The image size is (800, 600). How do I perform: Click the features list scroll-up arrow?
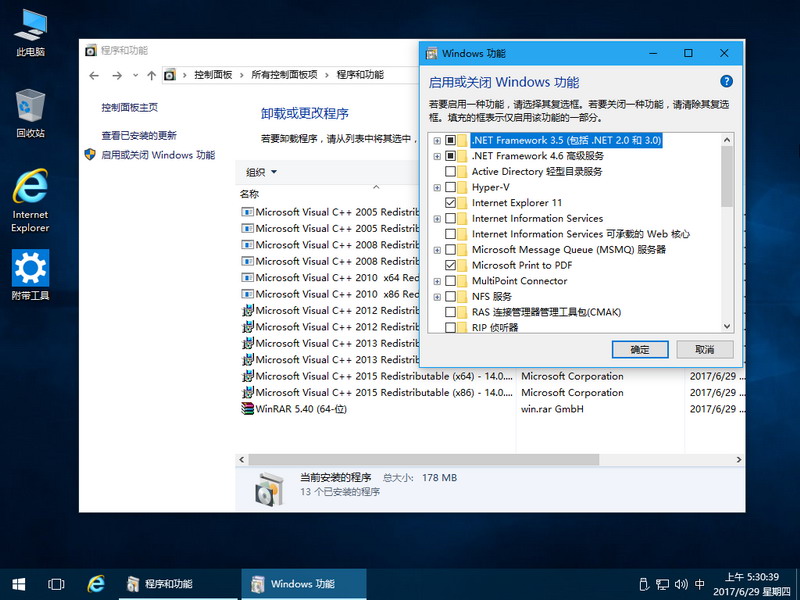click(x=727, y=140)
